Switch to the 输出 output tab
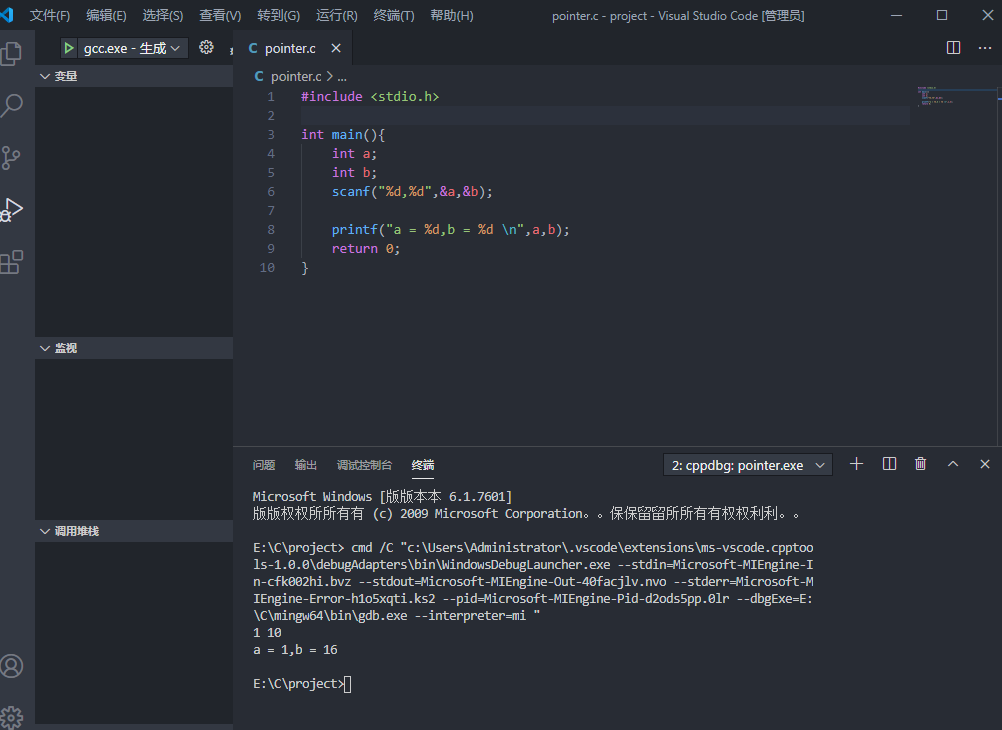 click(305, 465)
